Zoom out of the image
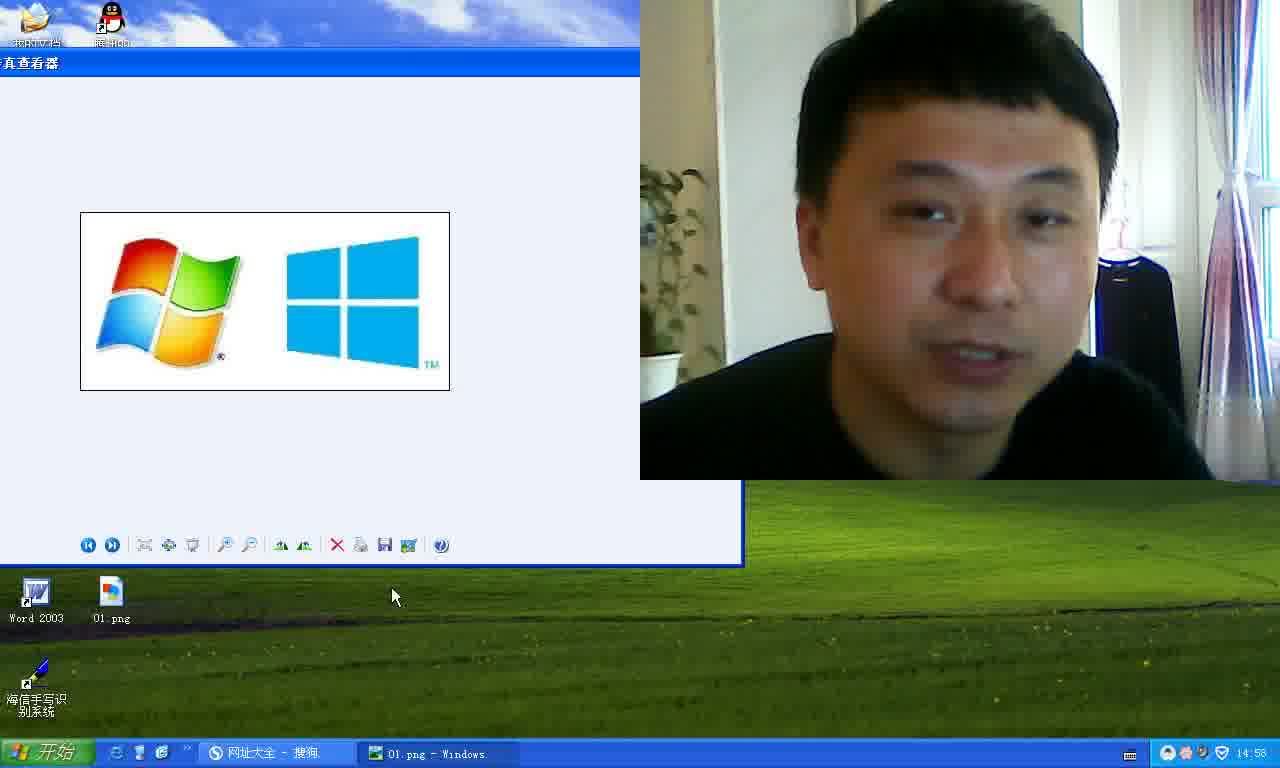This screenshot has width=1280, height=768. [x=250, y=545]
